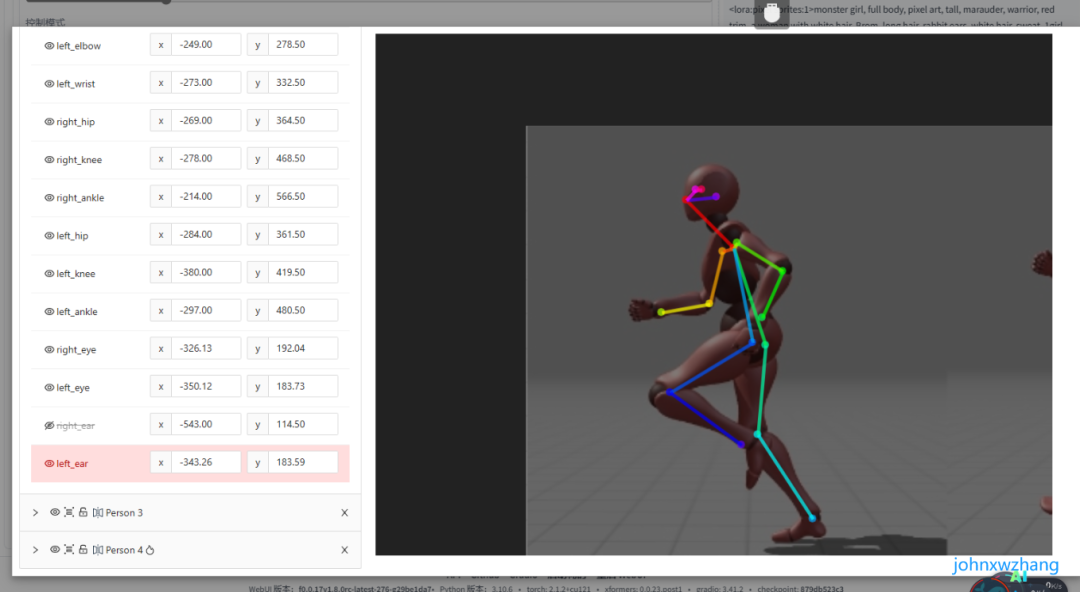
Task: Edit left_hip x value -284.00
Action: [206, 234]
